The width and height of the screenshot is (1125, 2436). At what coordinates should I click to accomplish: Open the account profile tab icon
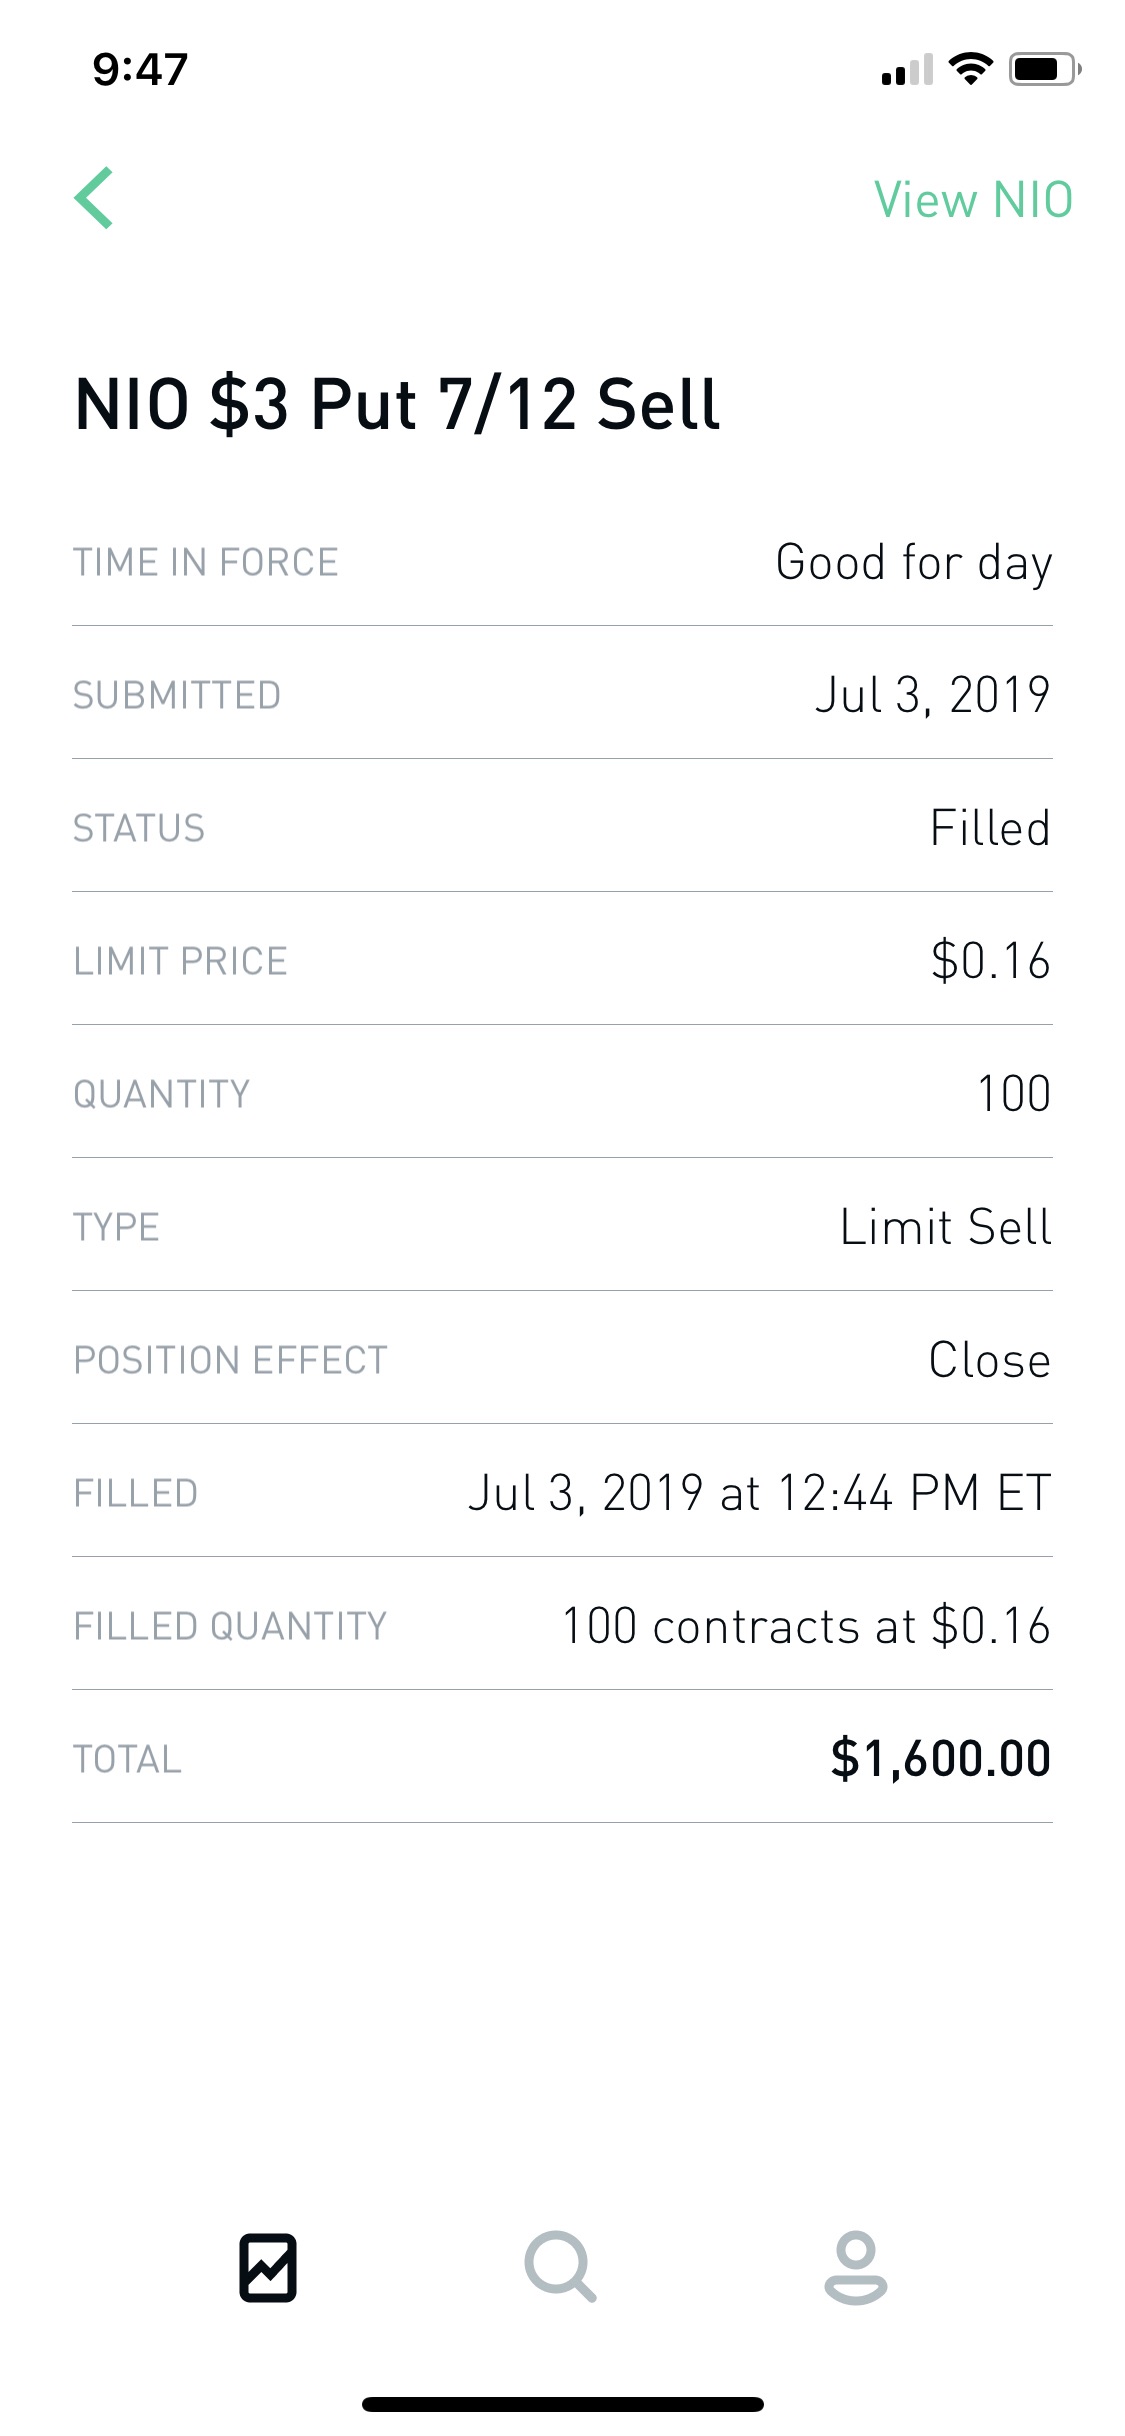(x=856, y=2267)
